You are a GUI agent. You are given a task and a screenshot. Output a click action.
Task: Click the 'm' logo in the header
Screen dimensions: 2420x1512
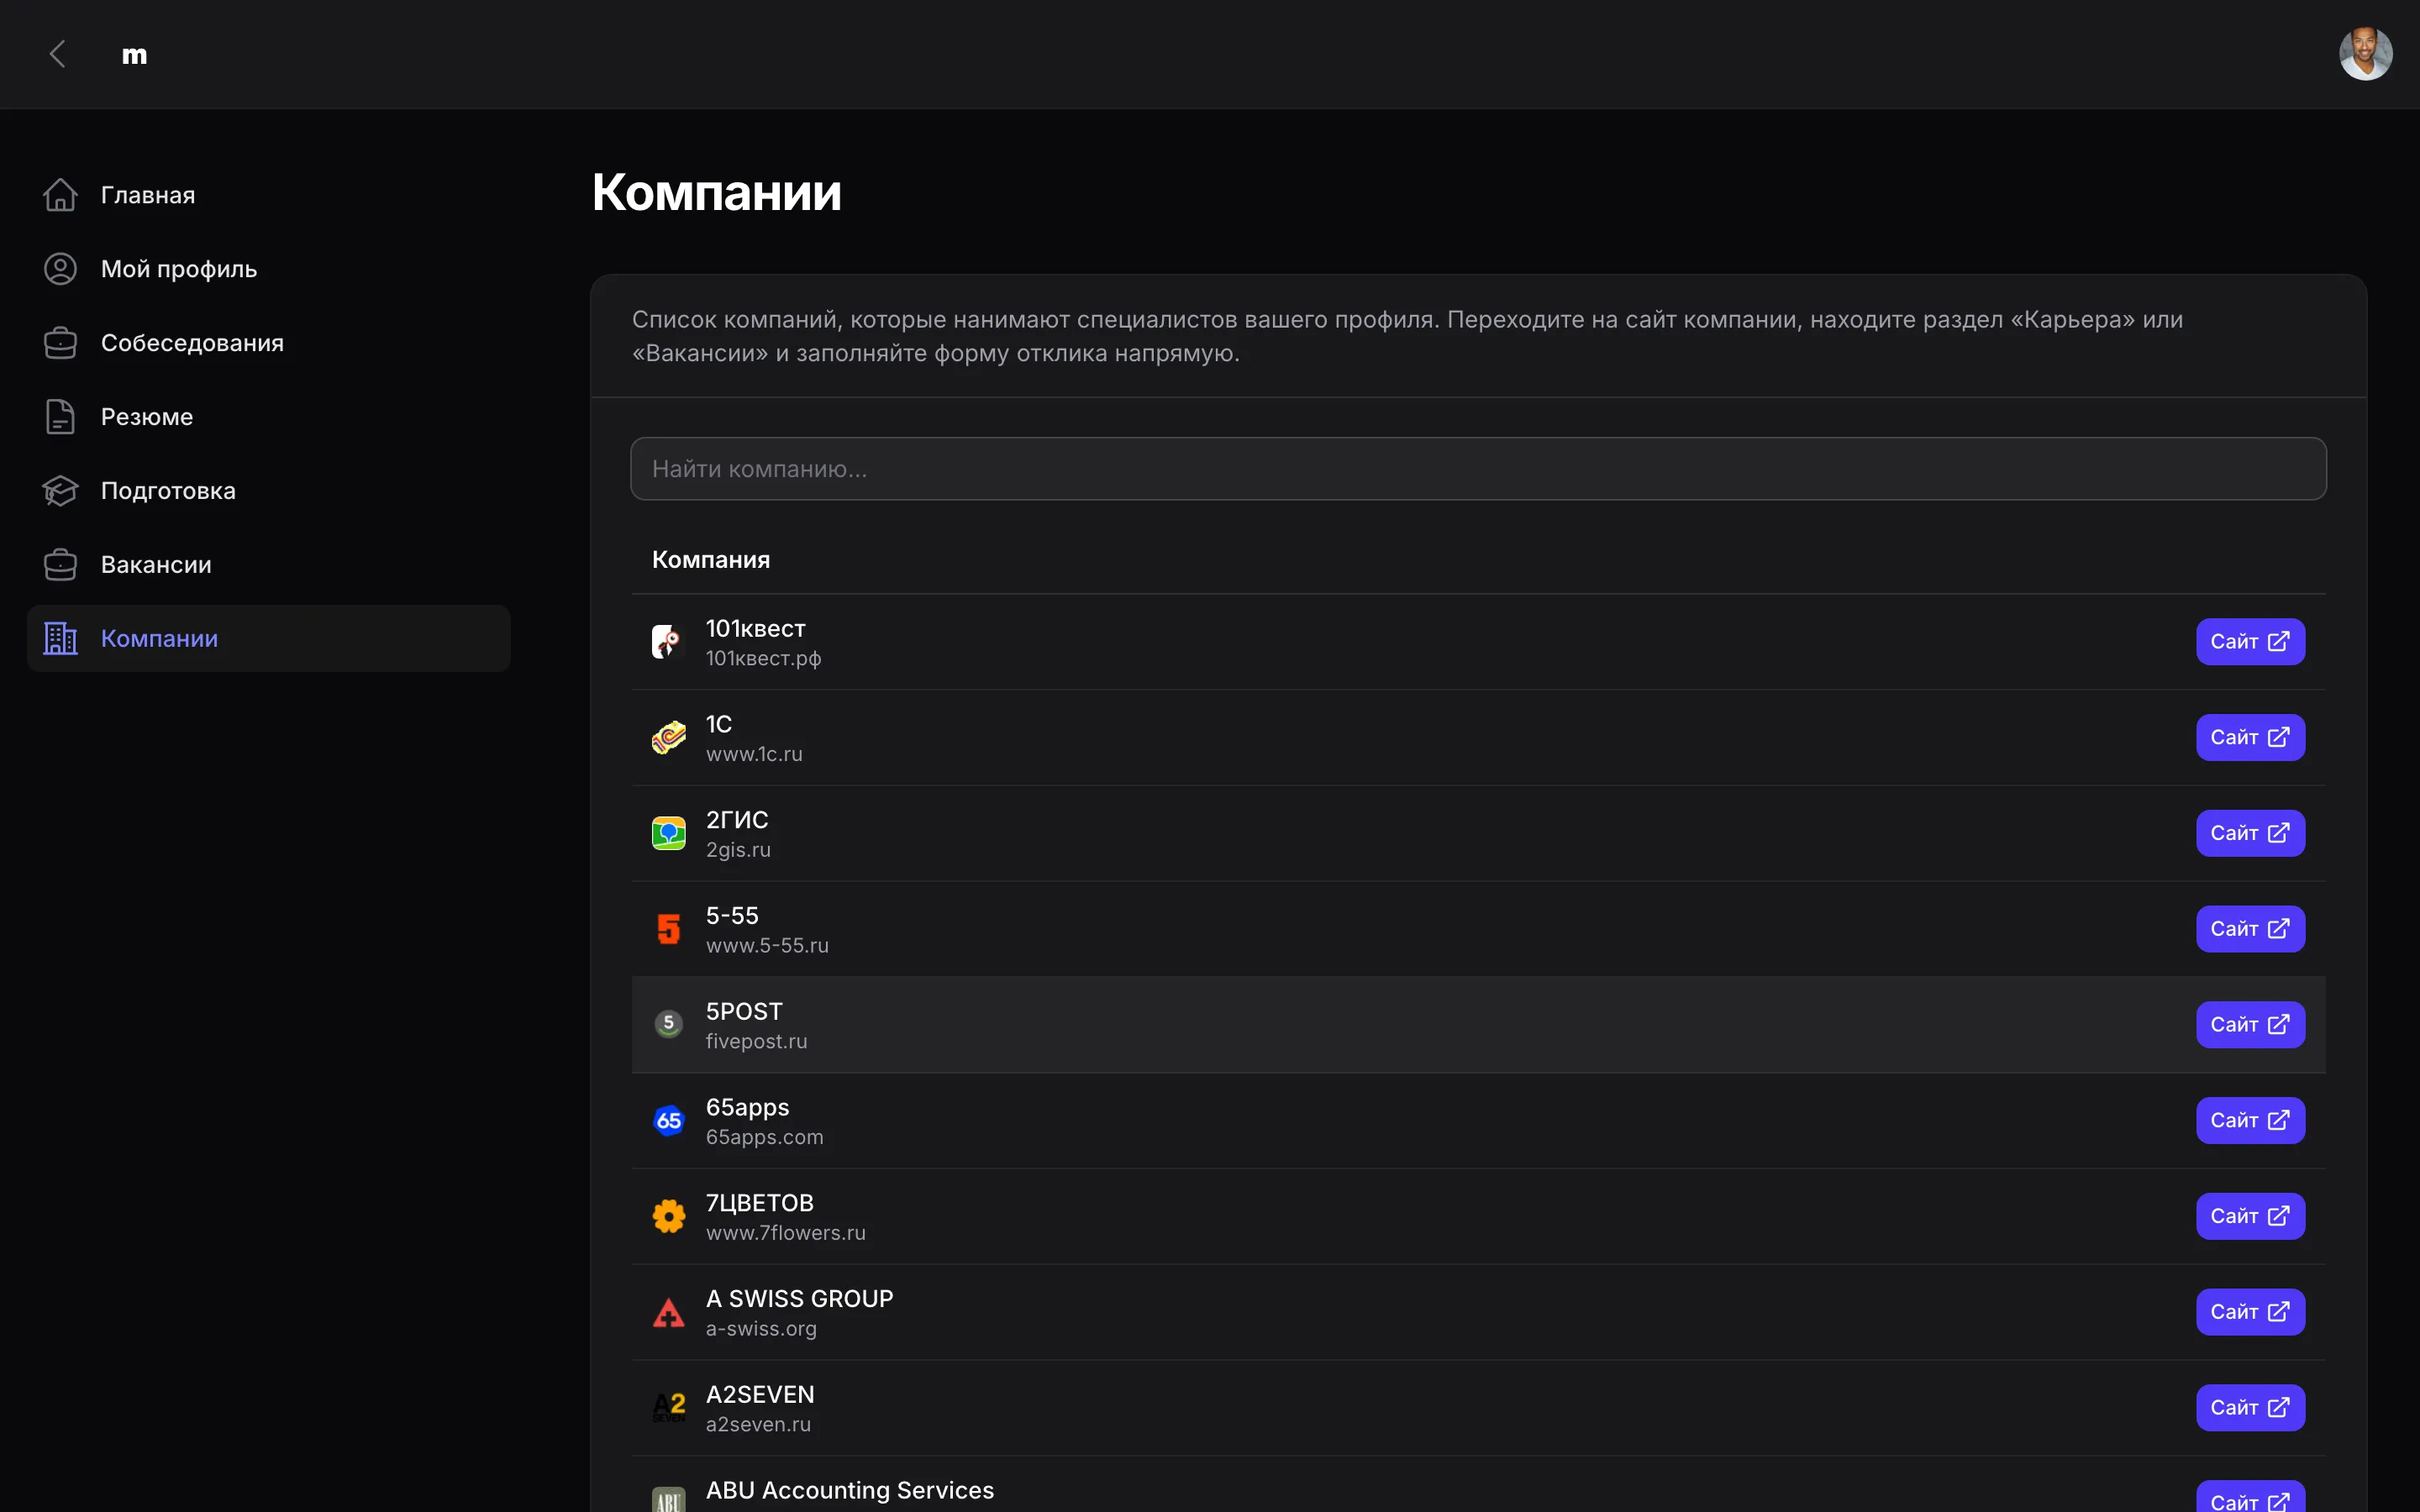pos(134,55)
